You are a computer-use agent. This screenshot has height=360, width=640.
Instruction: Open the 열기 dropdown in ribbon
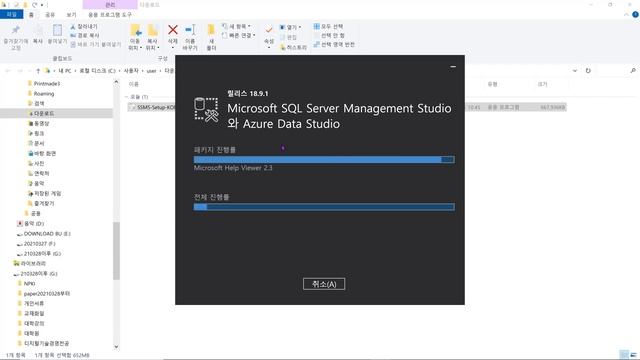291,27
